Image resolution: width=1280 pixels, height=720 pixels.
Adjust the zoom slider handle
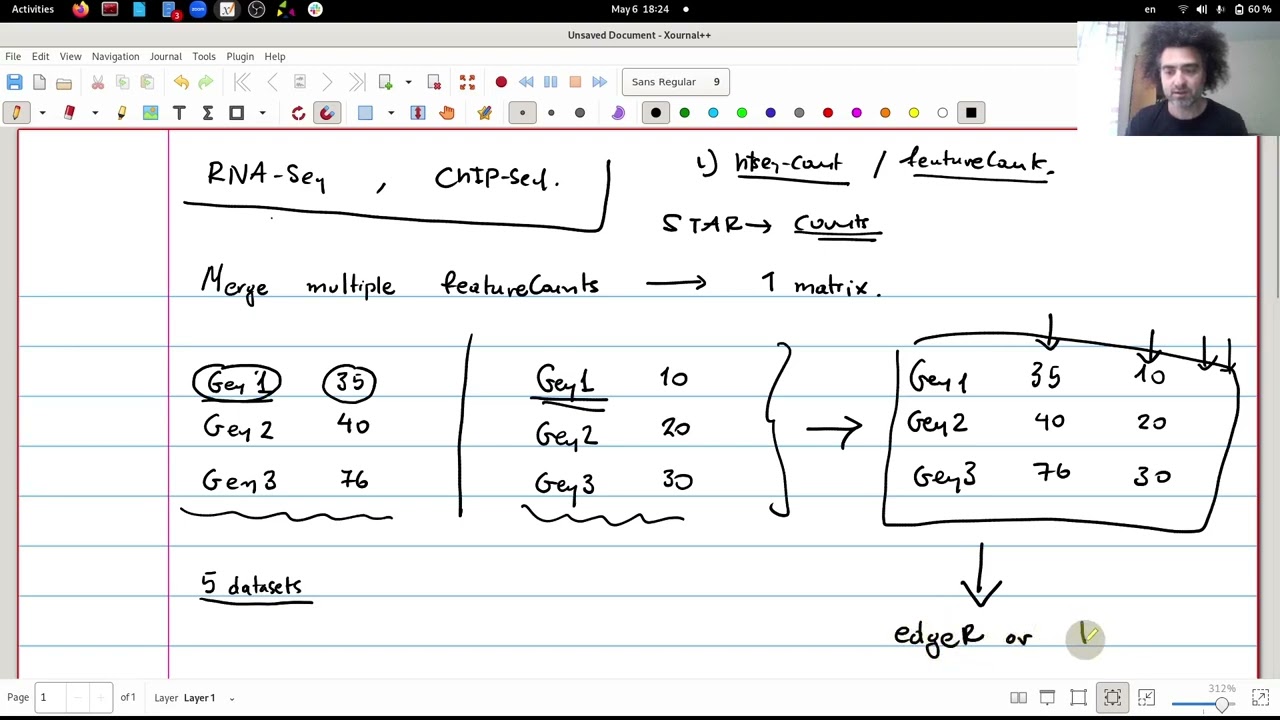(1221, 705)
